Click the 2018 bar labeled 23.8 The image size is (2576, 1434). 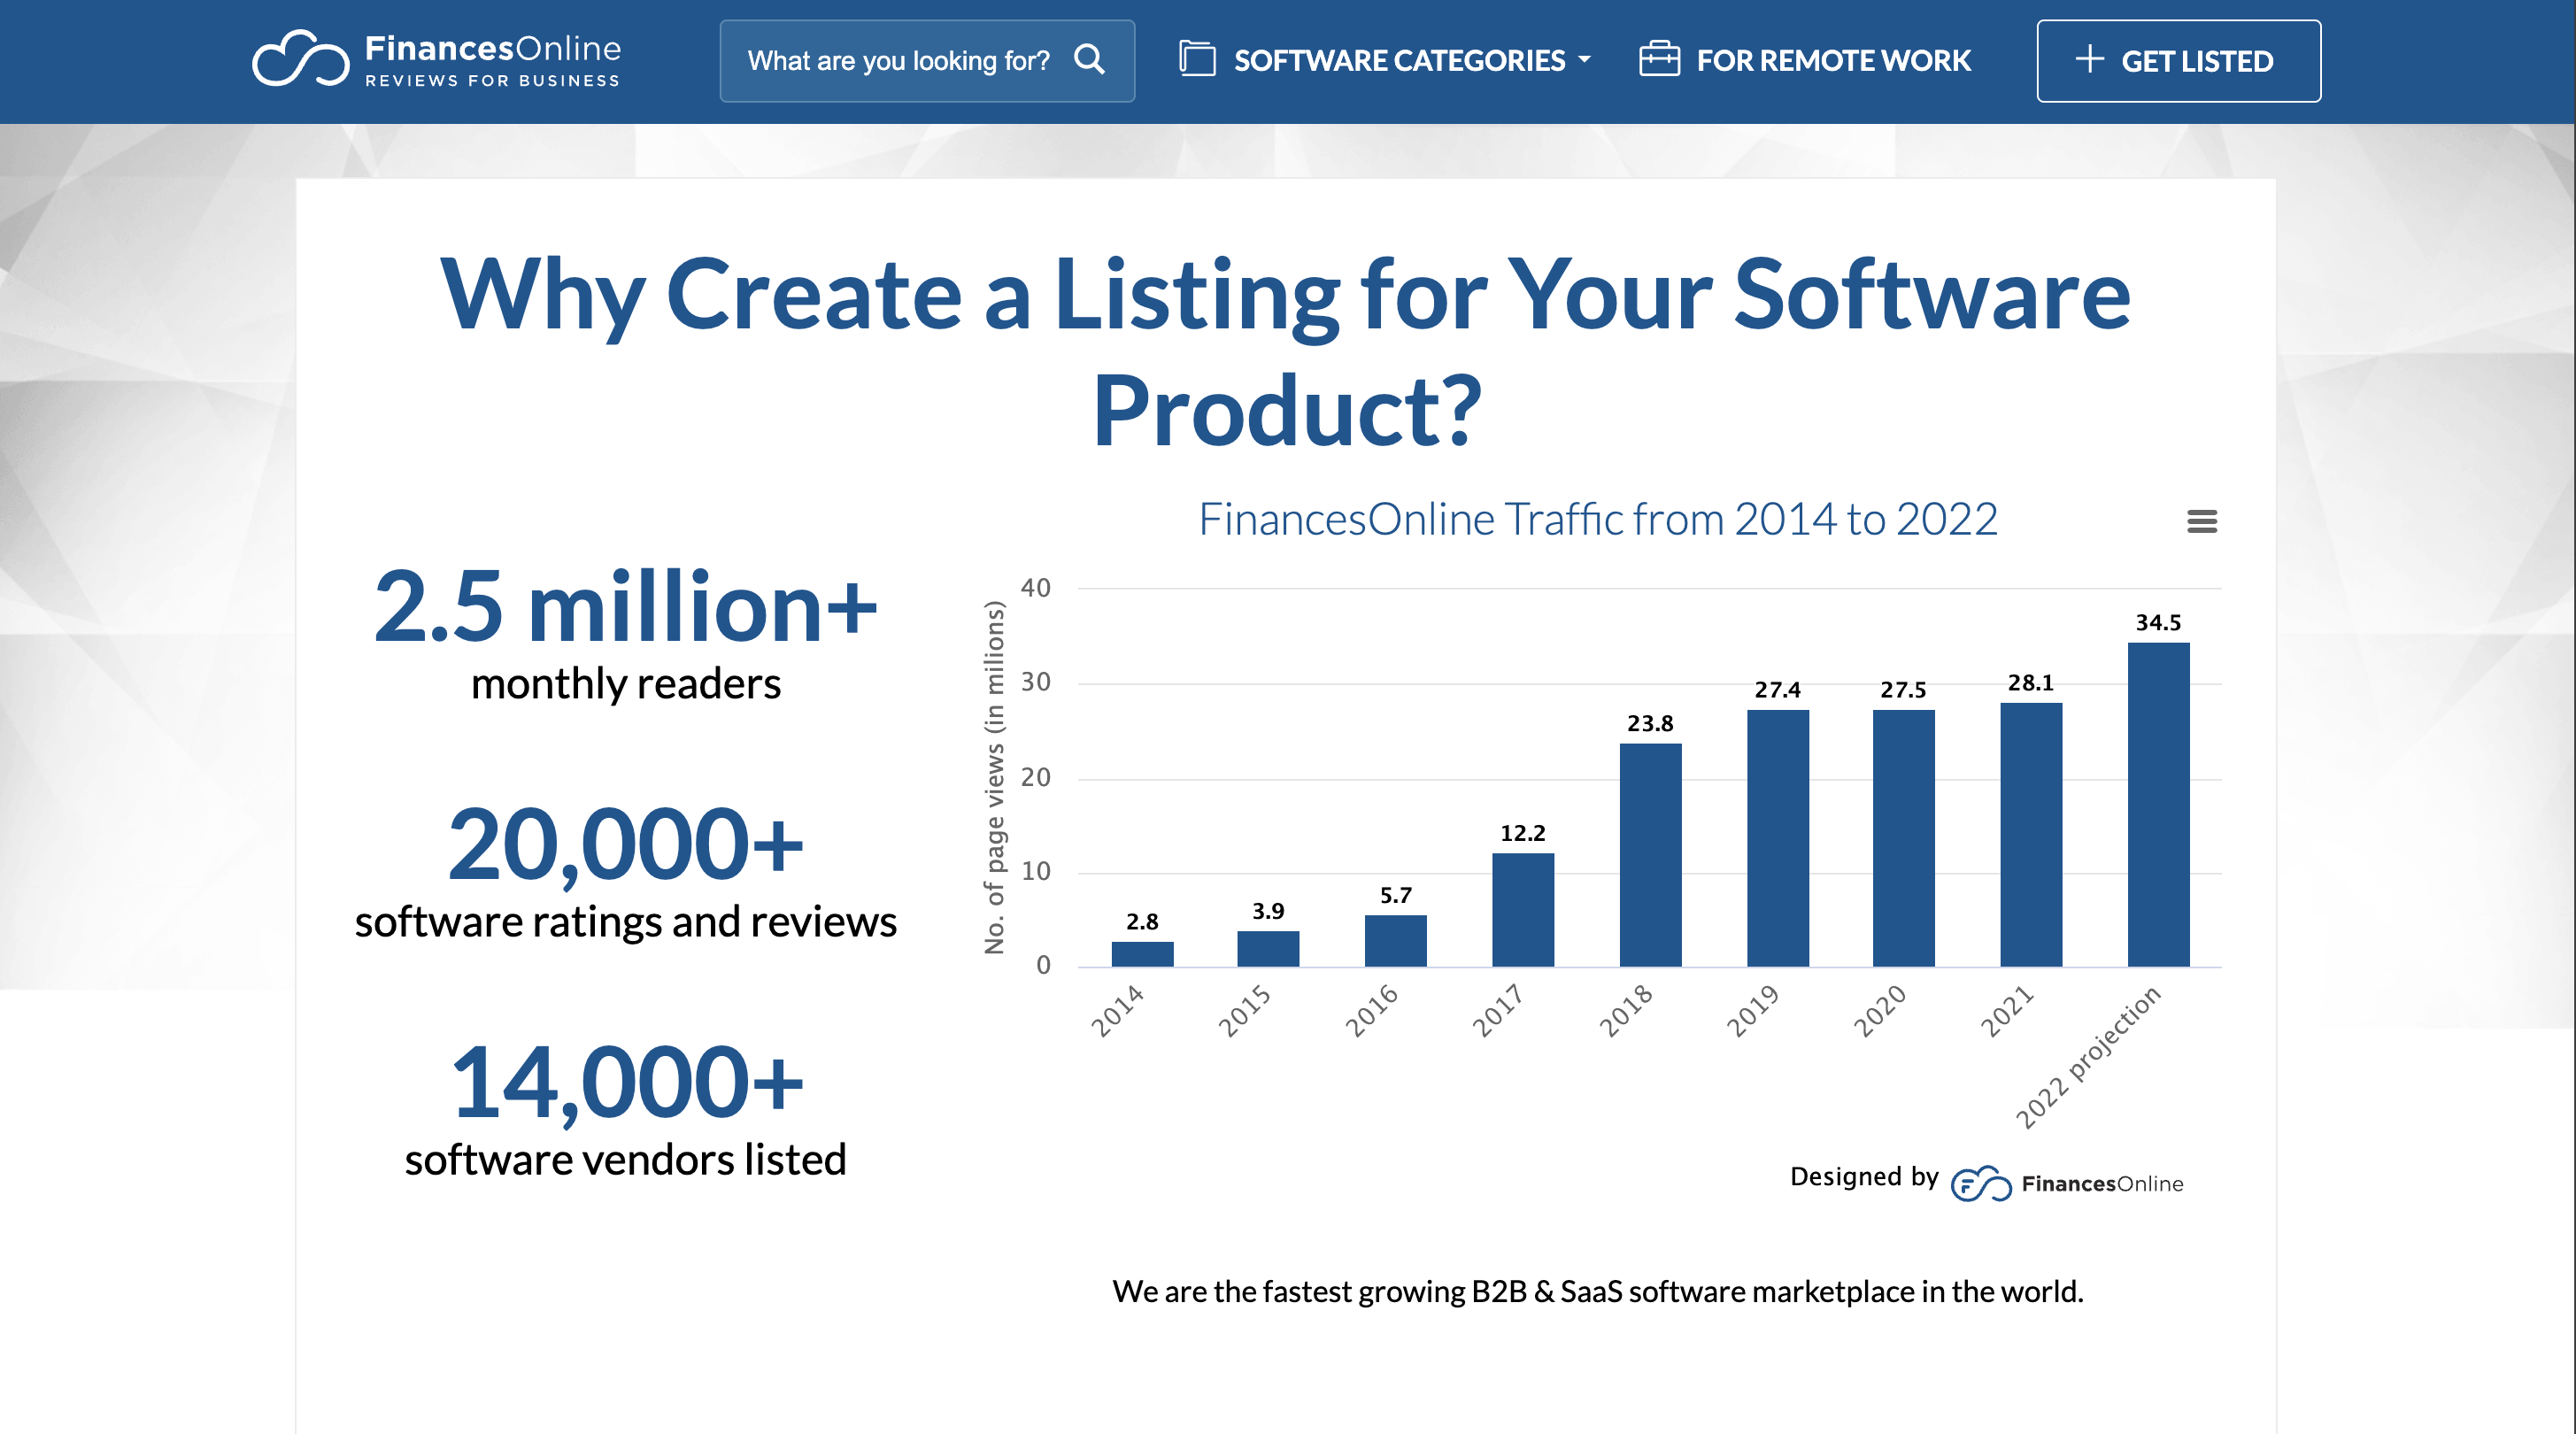point(1651,855)
